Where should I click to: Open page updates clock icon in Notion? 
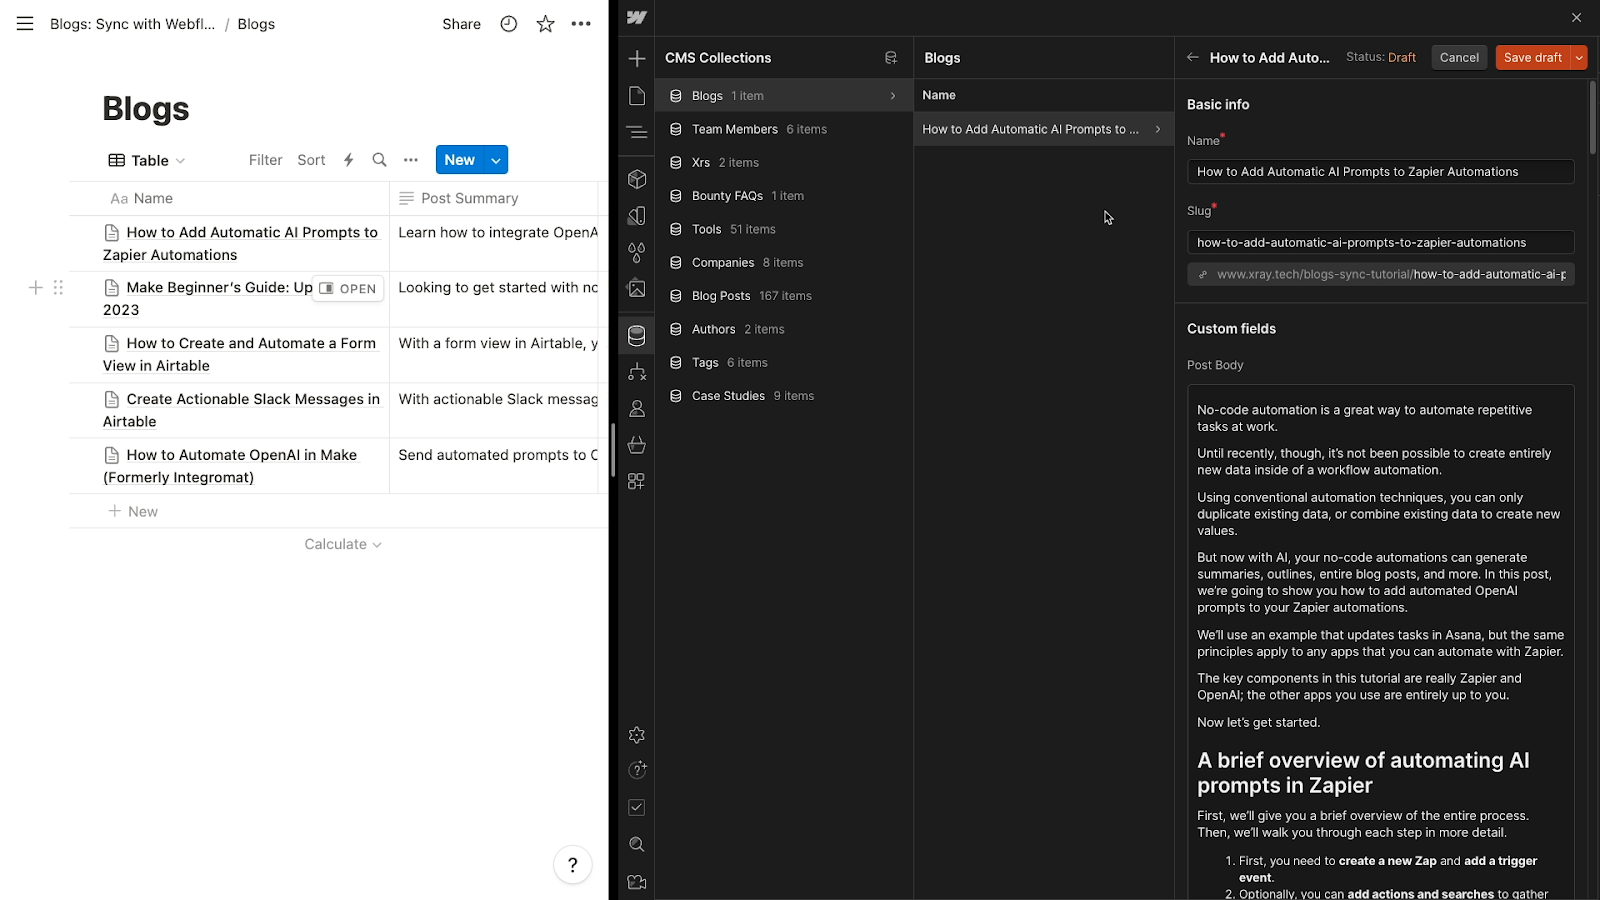[x=509, y=24]
